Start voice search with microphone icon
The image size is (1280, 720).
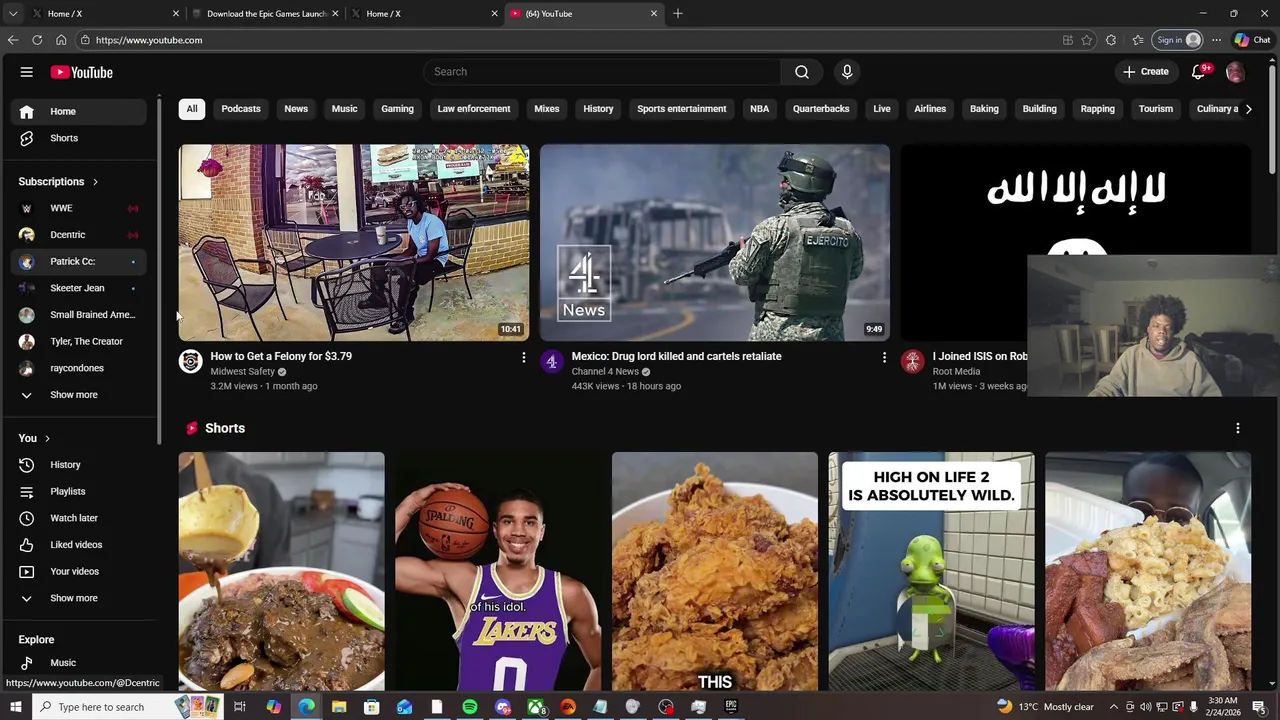(847, 72)
